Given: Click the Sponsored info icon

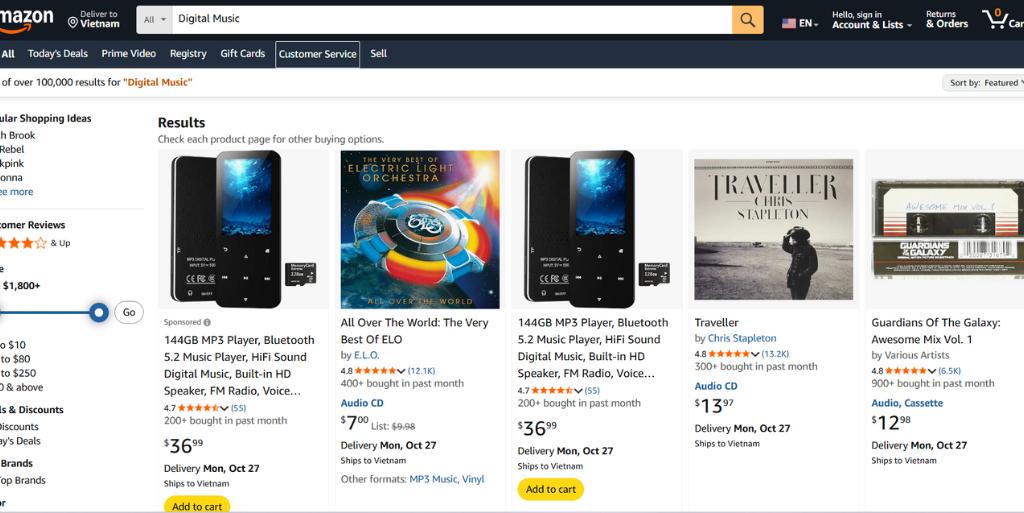Looking at the screenshot, I should click(x=207, y=323).
